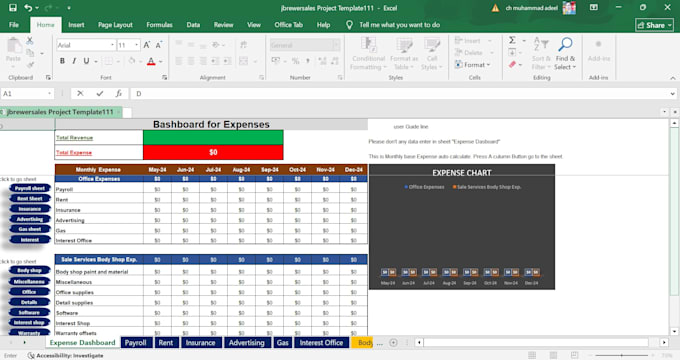The width and height of the screenshot is (680, 360).
Task: Open the File menu
Action: point(14,25)
